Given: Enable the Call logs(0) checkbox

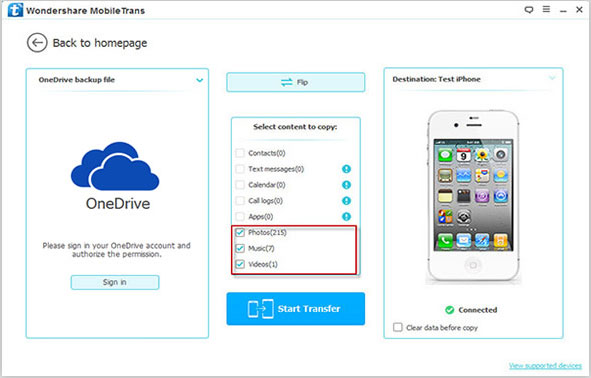Looking at the screenshot, I should 240,200.
